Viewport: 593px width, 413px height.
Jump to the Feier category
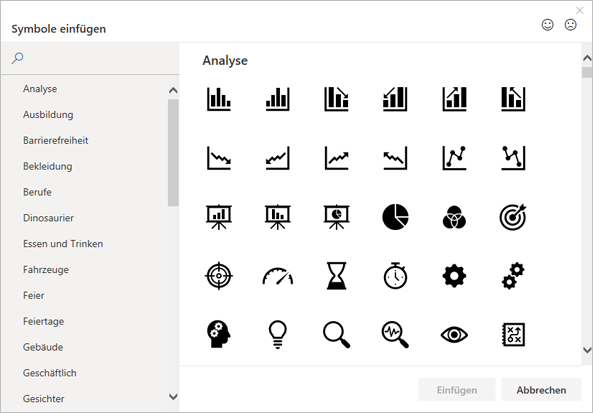33,295
